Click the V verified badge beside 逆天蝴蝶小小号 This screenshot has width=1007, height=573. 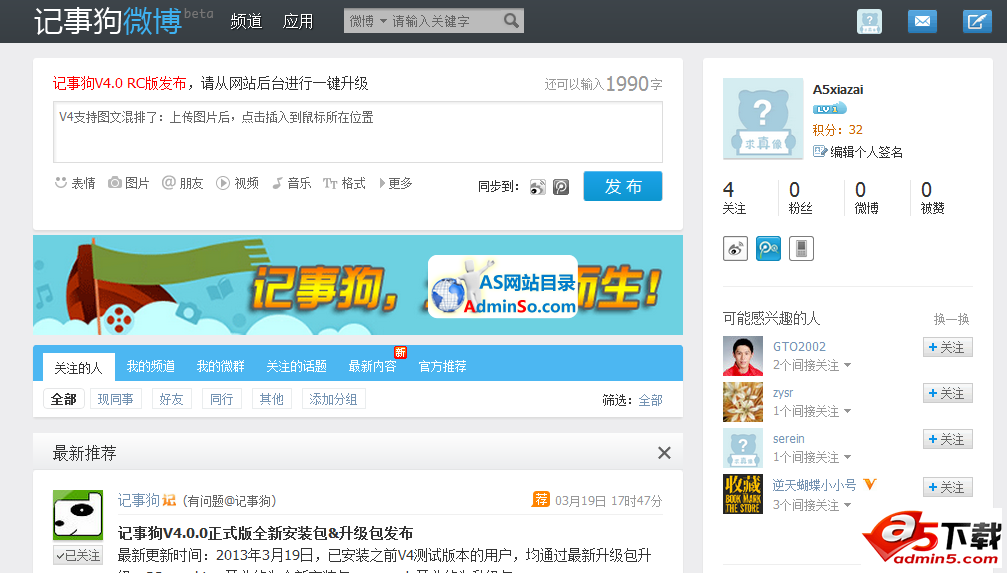[870, 484]
